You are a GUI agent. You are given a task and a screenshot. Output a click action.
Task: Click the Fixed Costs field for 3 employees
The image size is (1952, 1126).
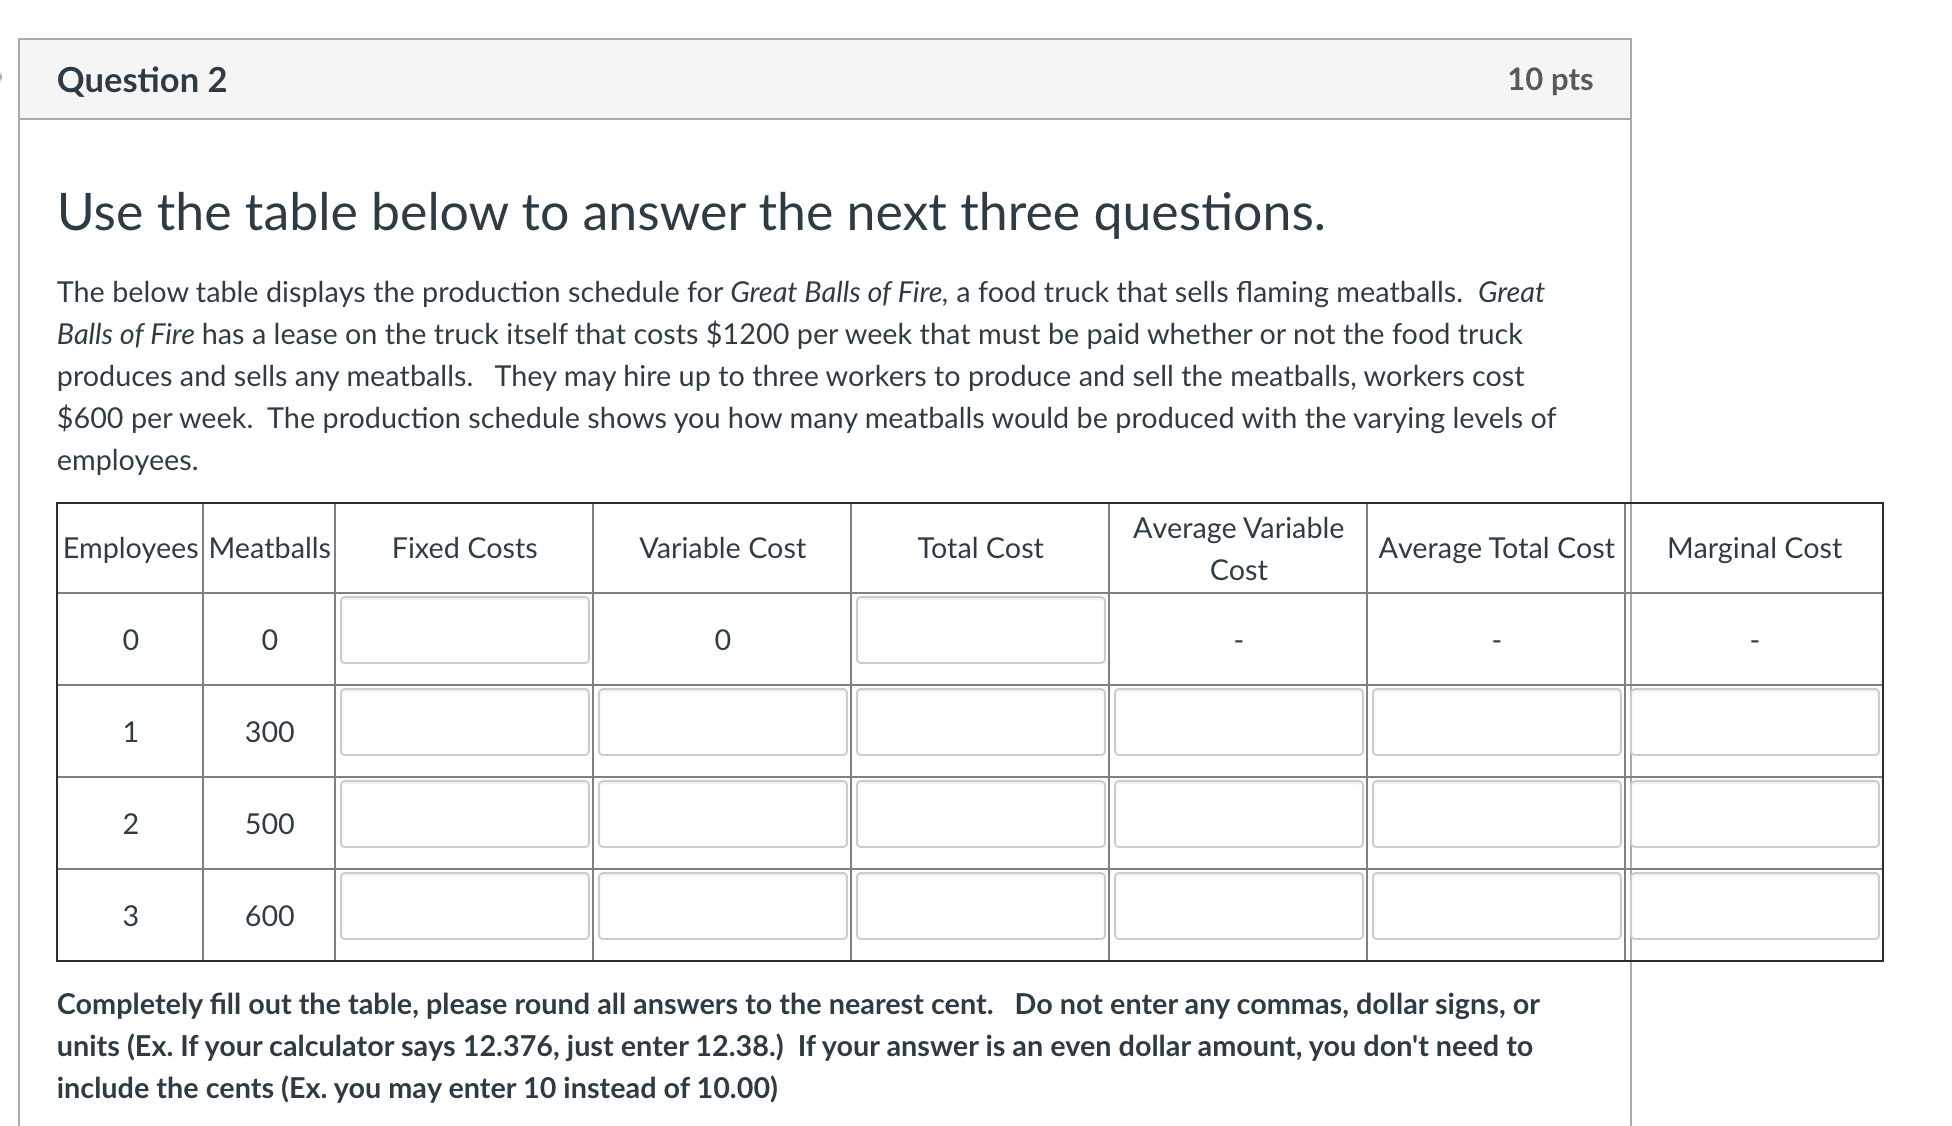pyautogui.click(x=464, y=906)
